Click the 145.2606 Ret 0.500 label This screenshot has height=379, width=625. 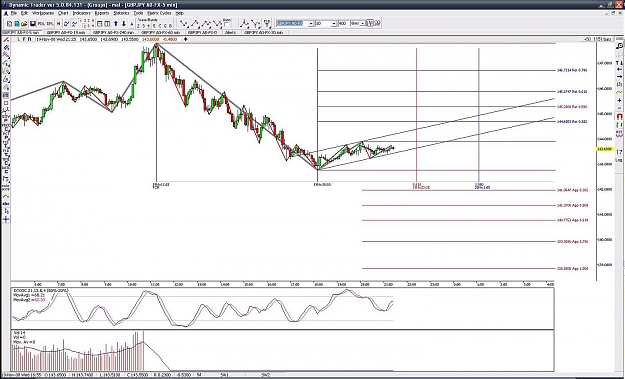click(572, 107)
